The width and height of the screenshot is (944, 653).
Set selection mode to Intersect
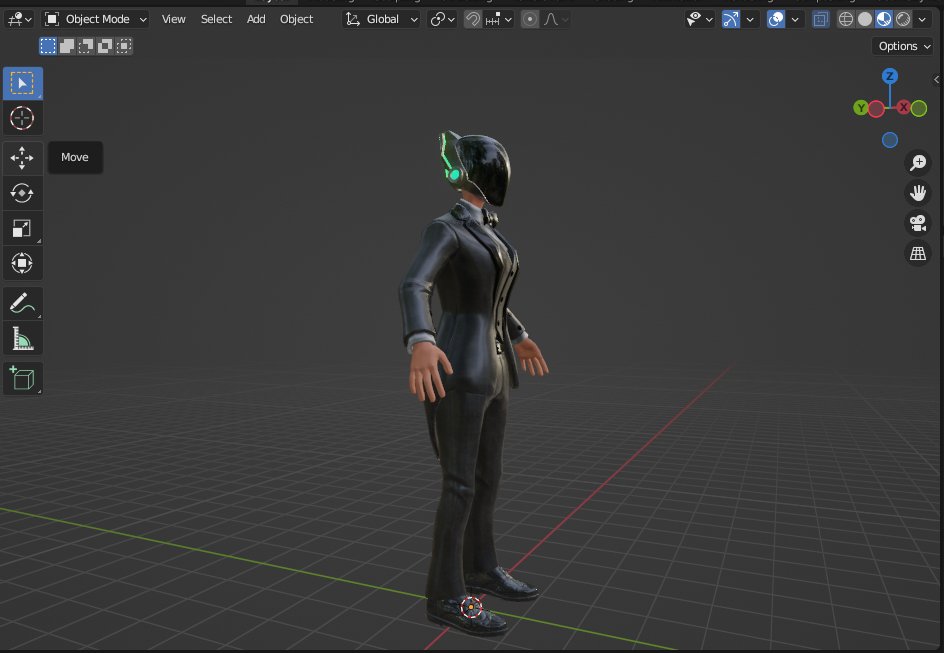pos(124,46)
